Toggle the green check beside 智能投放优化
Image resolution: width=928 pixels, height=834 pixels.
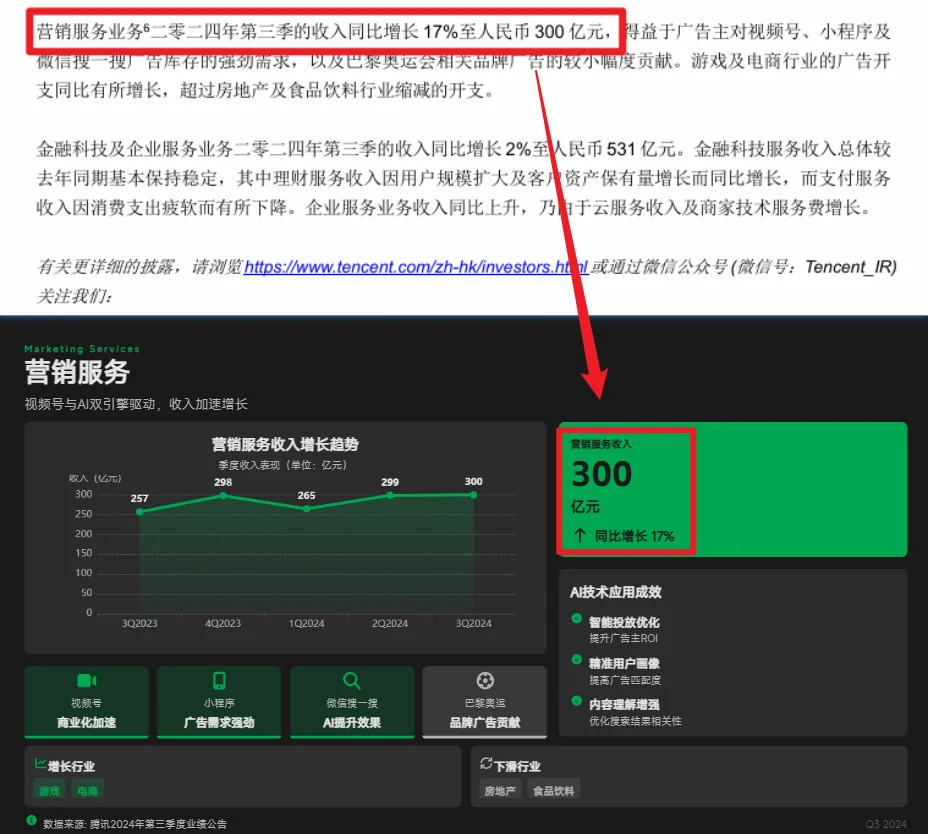[x=575, y=618]
